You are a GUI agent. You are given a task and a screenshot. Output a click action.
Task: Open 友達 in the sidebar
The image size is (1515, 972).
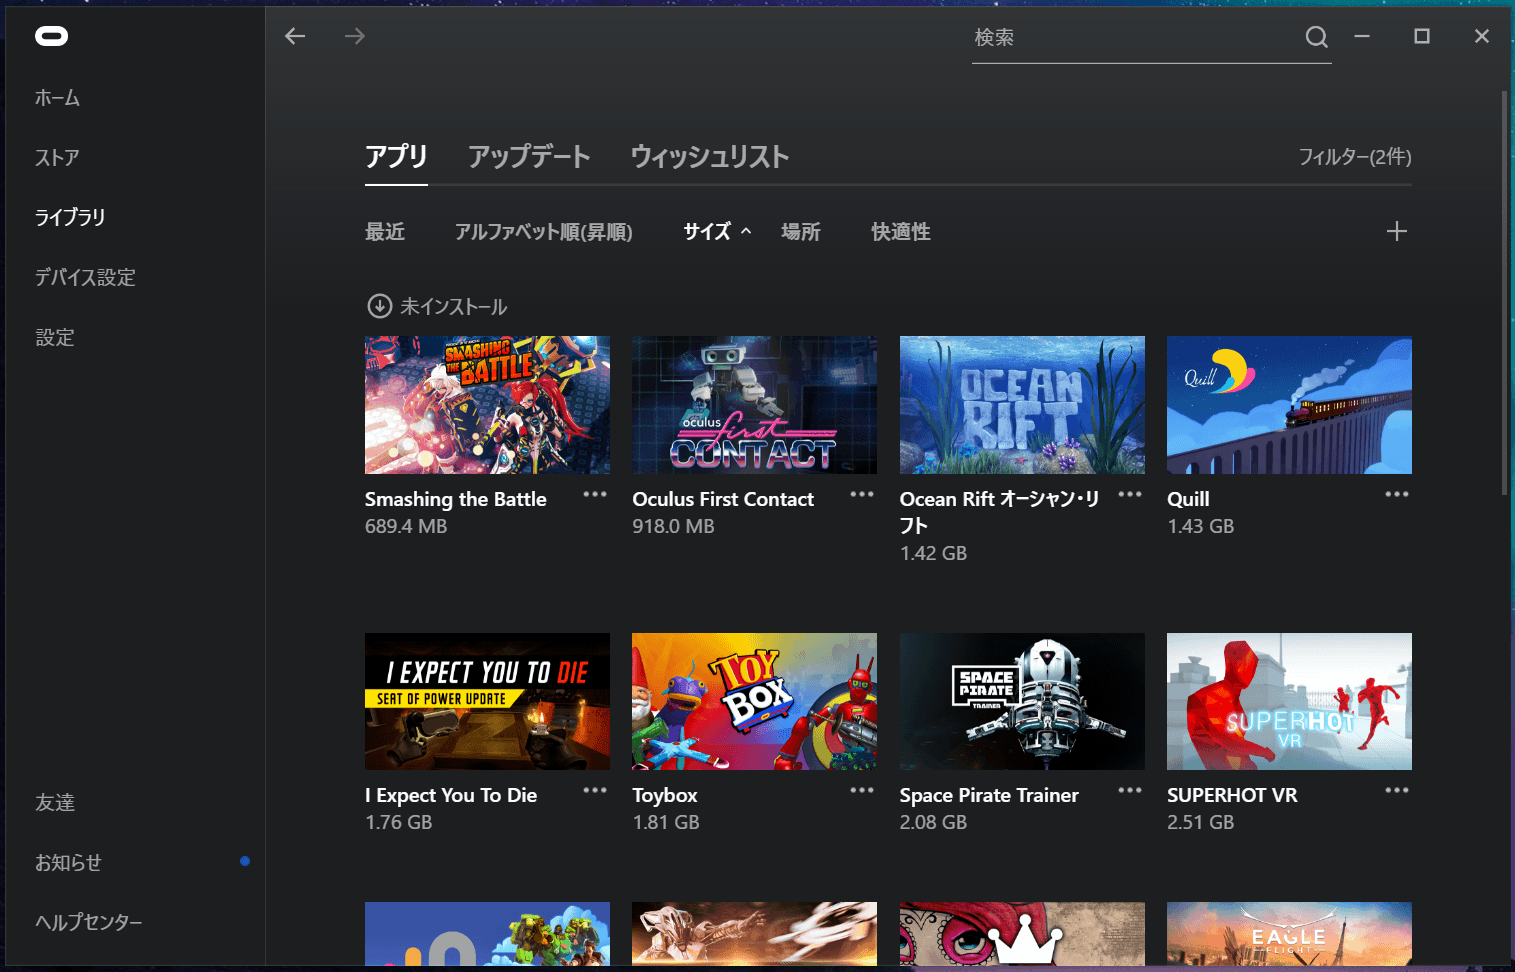55,803
